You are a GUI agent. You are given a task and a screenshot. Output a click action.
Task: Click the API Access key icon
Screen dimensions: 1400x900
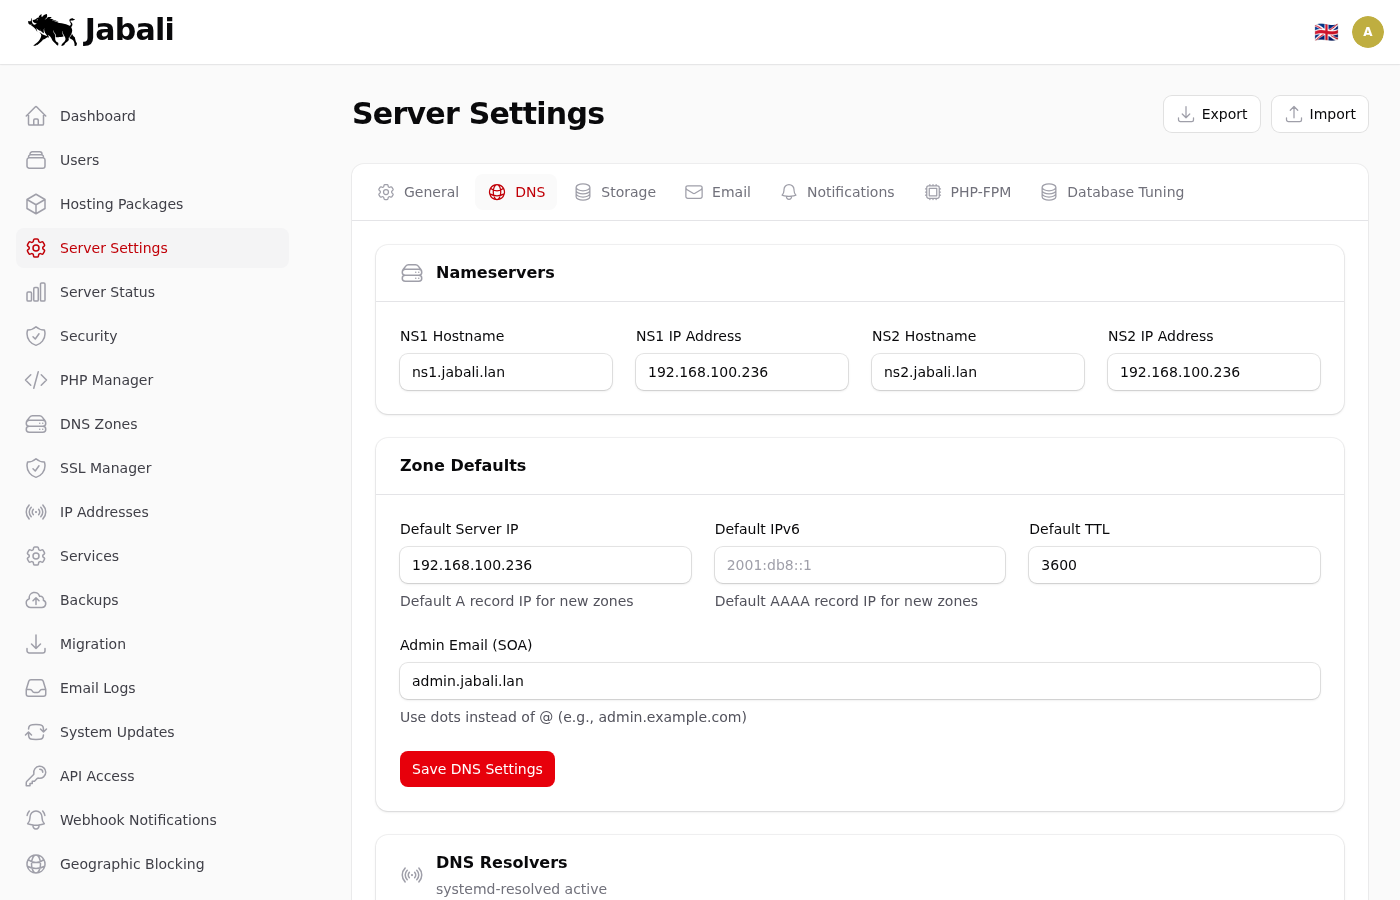click(x=36, y=776)
